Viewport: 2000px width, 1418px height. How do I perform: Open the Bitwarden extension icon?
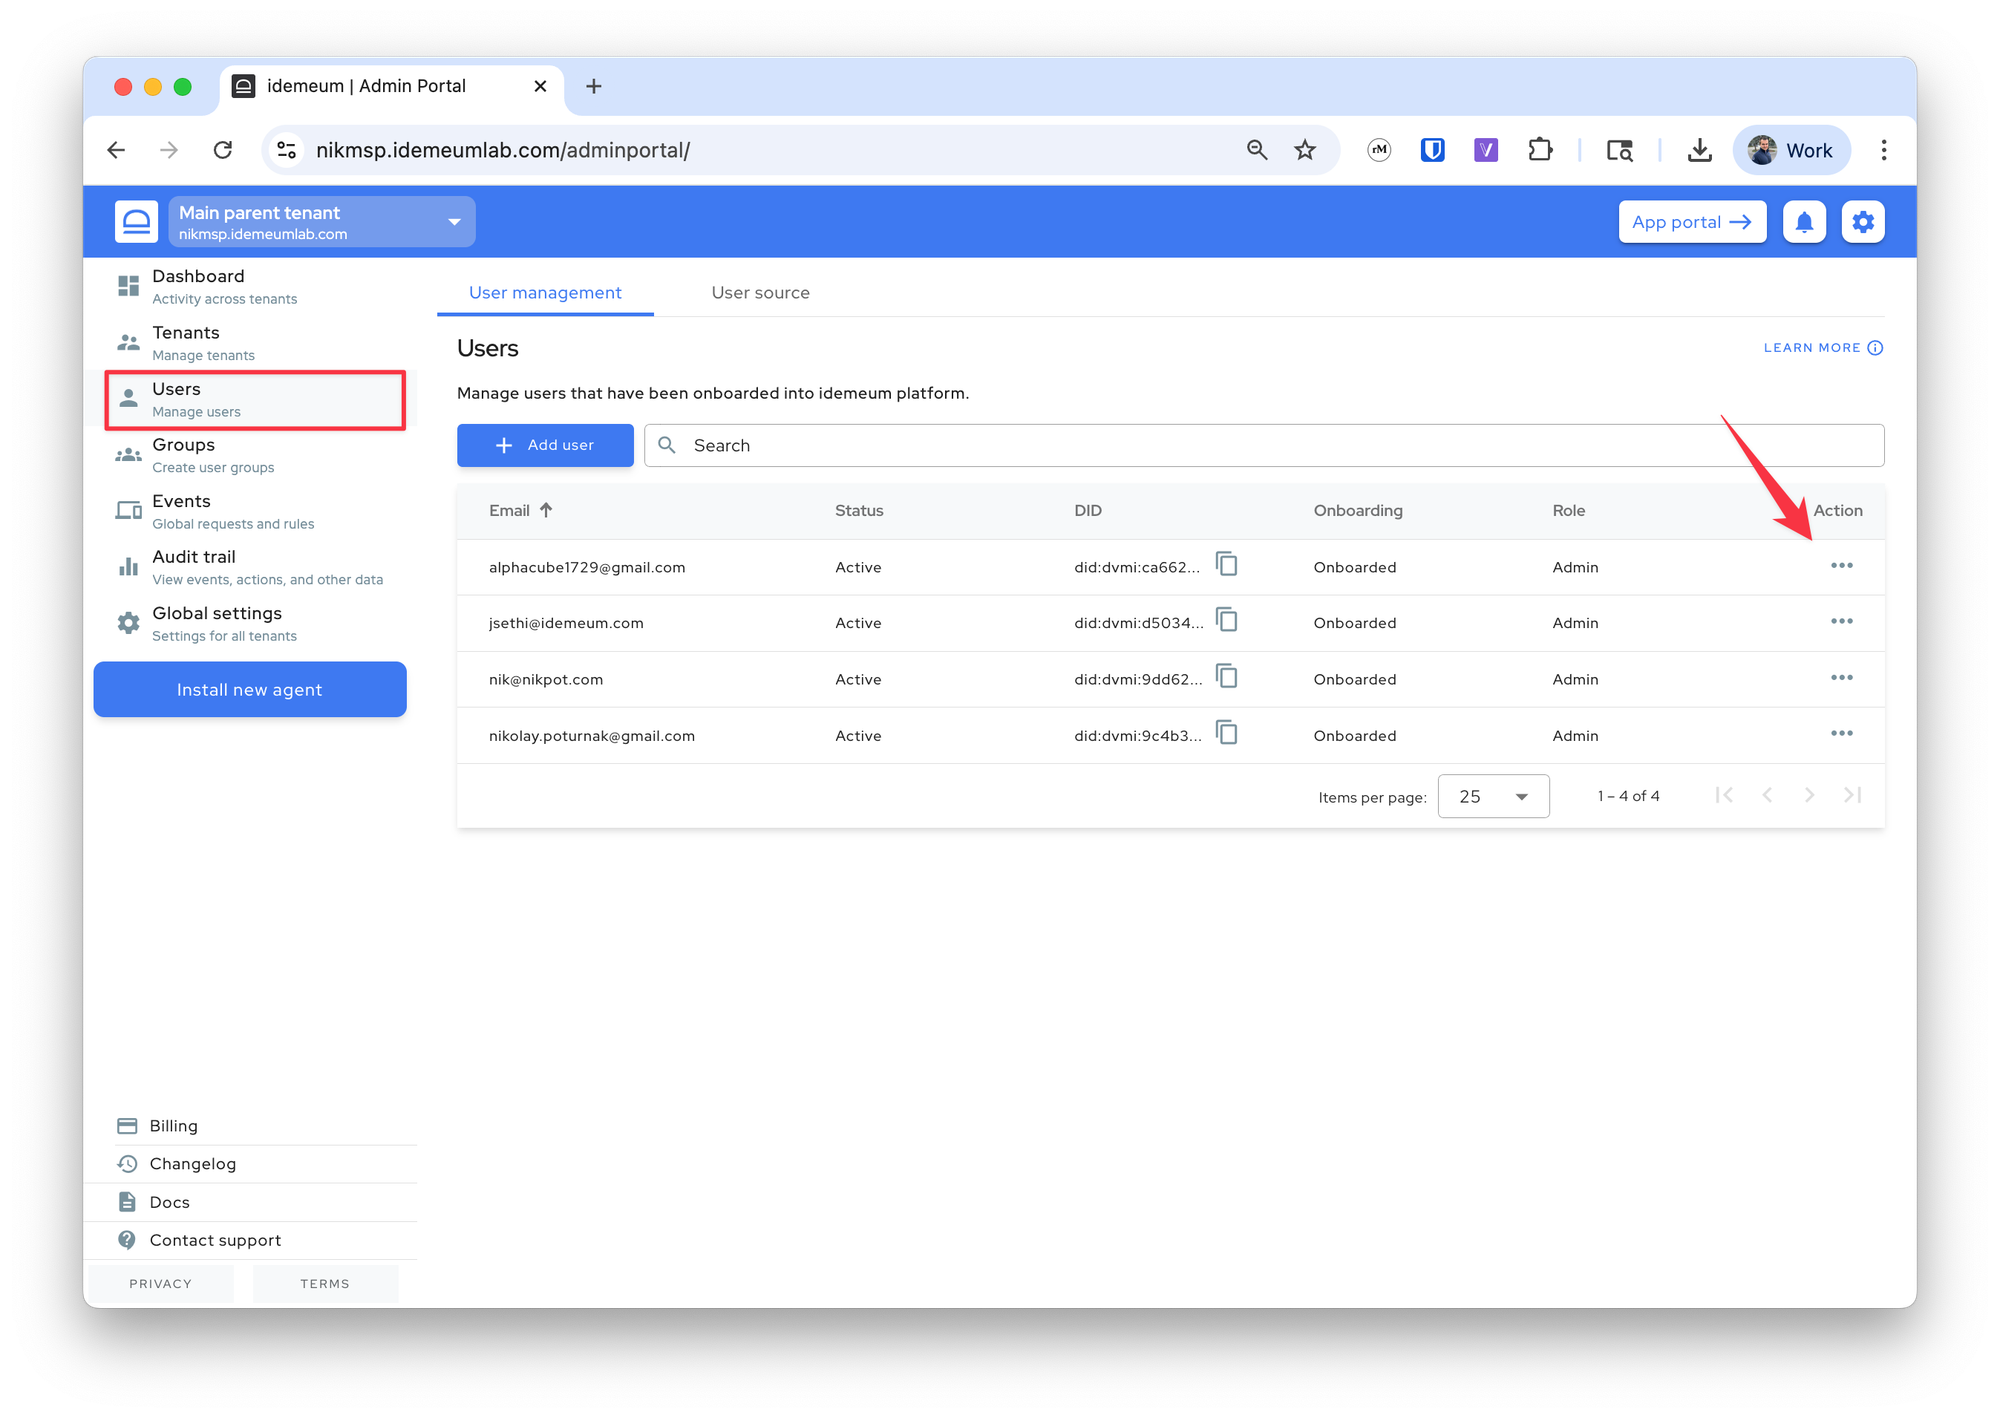(1433, 150)
